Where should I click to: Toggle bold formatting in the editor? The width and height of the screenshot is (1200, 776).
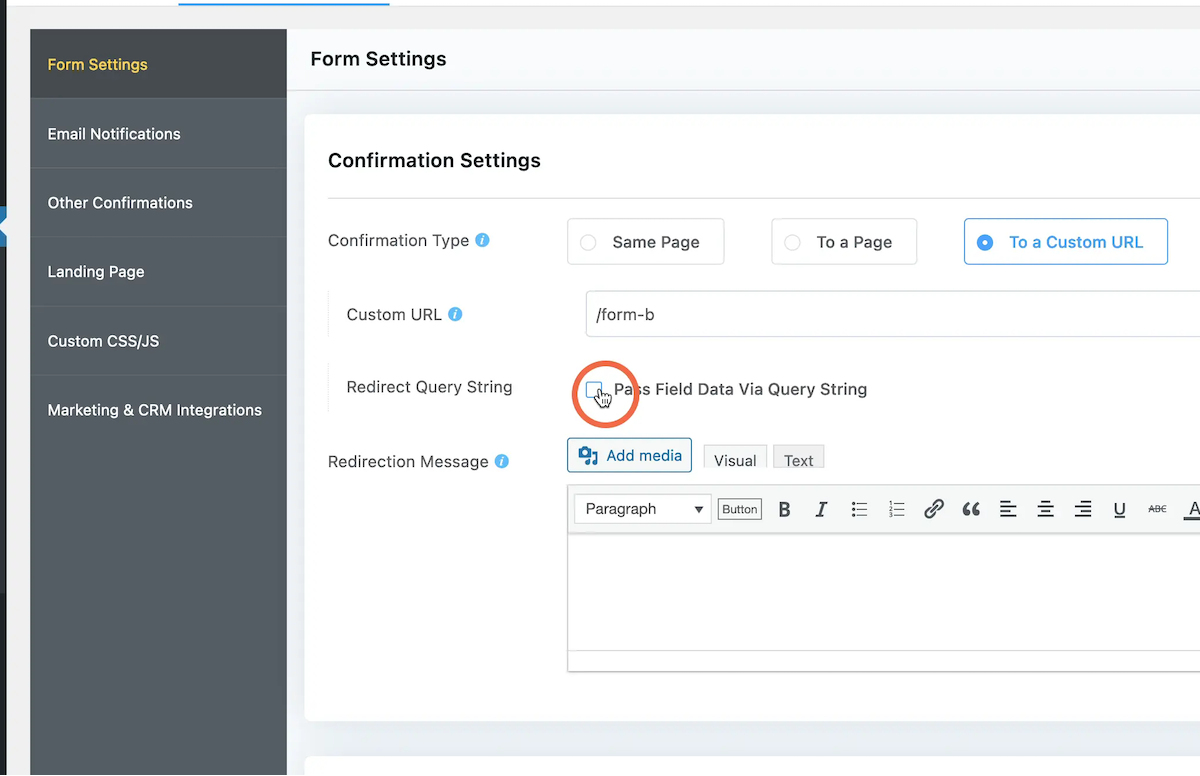click(x=784, y=509)
